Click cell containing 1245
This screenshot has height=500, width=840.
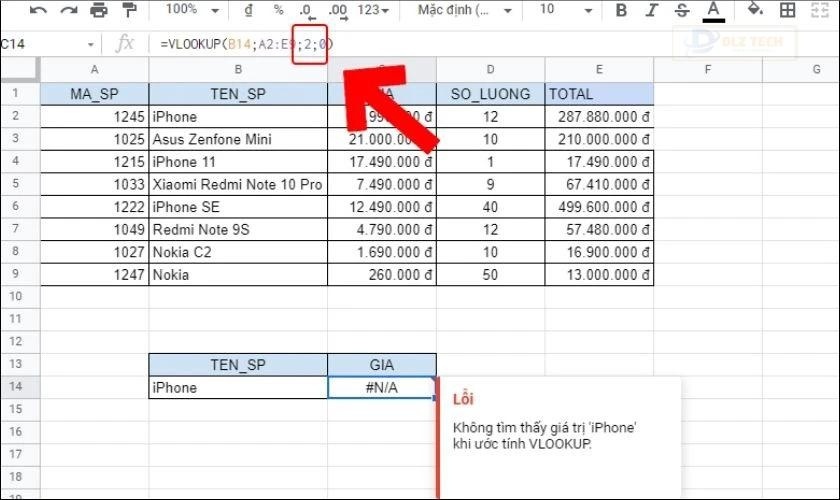pyautogui.click(x=94, y=116)
